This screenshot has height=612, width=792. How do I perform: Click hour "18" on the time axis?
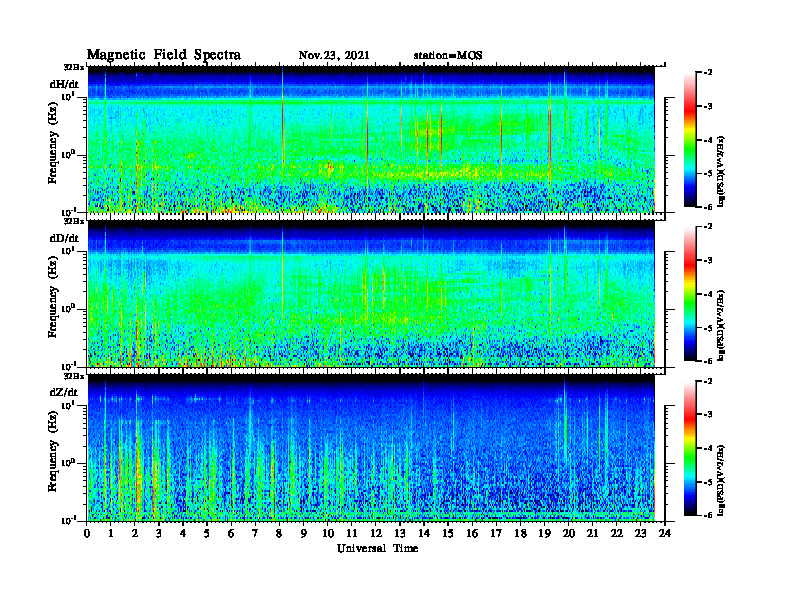[520, 534]
